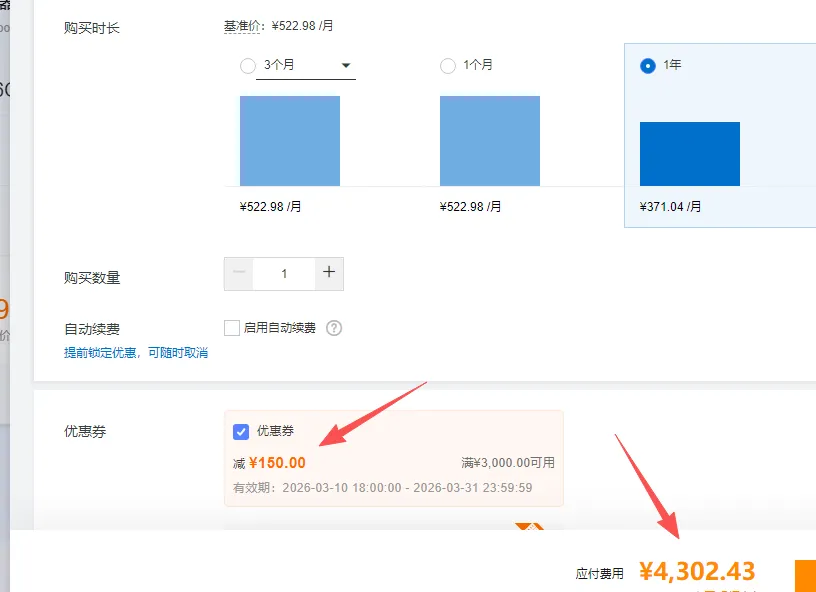Uncheck the 优惠券 coupon checkbox
The width and height of the screenshot is (816, 592).
click(x=240, y=431)
